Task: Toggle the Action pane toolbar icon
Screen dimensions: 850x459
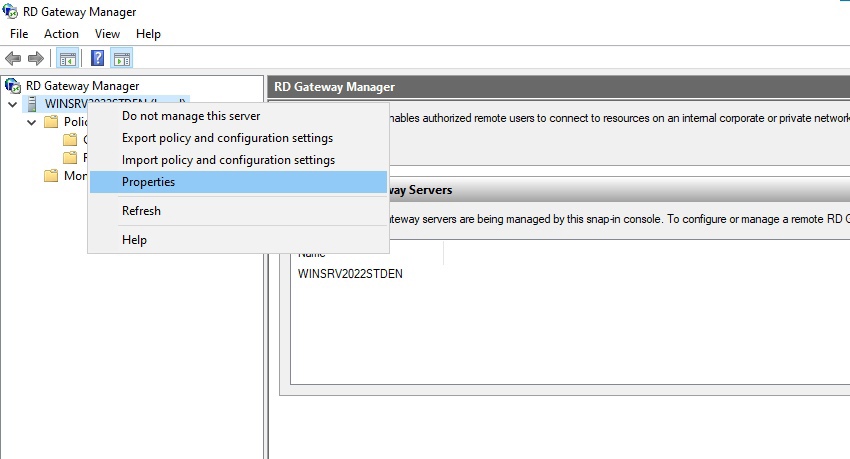Action: click(x=122, y=59)
